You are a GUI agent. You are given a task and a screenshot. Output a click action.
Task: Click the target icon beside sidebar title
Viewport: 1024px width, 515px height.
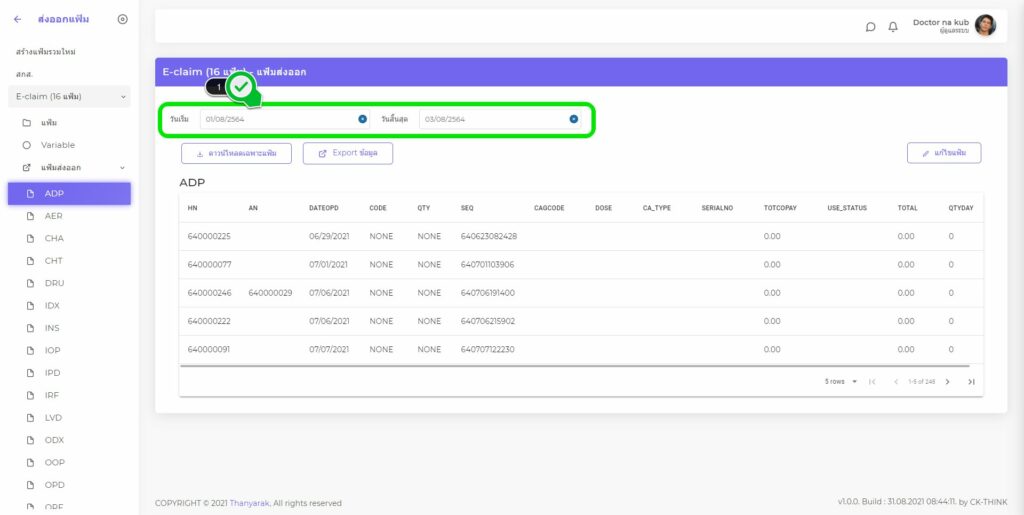point(122,19)
